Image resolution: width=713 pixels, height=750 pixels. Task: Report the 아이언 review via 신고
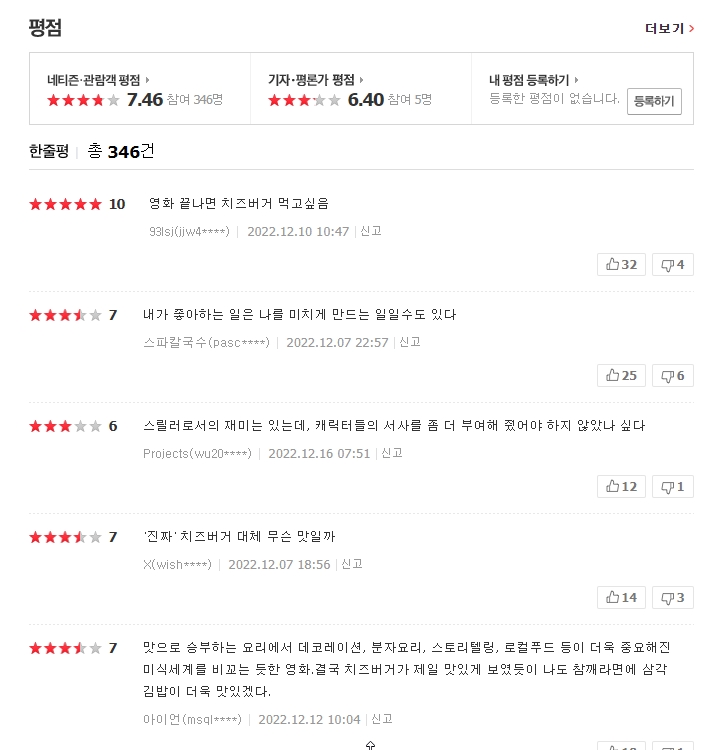[381, 719]
